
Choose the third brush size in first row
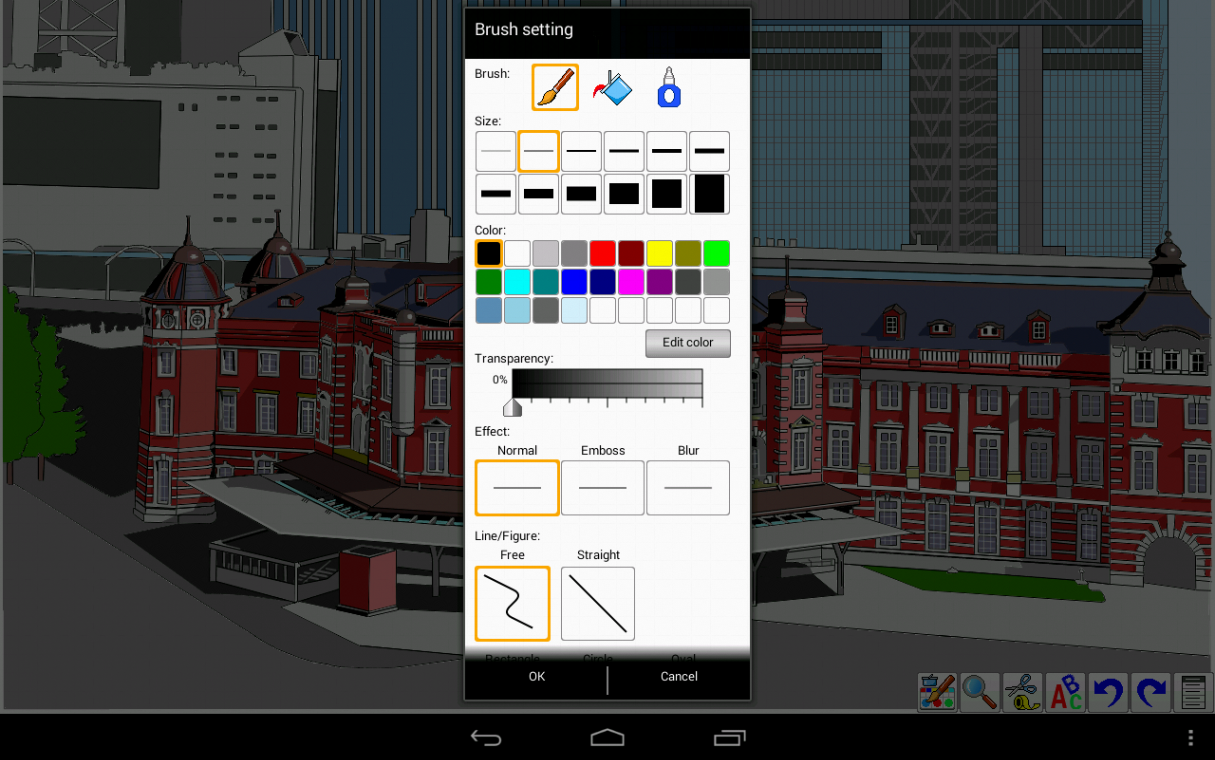click(x=581, y=151)
